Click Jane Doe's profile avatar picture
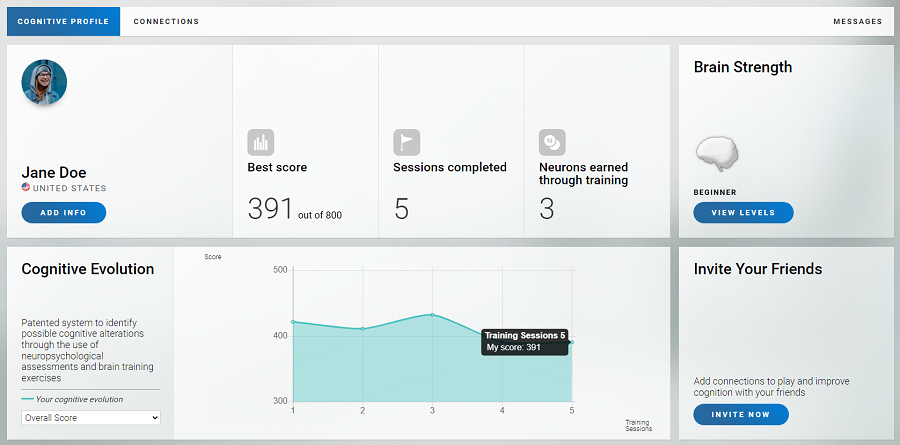 tap(44, 83)
